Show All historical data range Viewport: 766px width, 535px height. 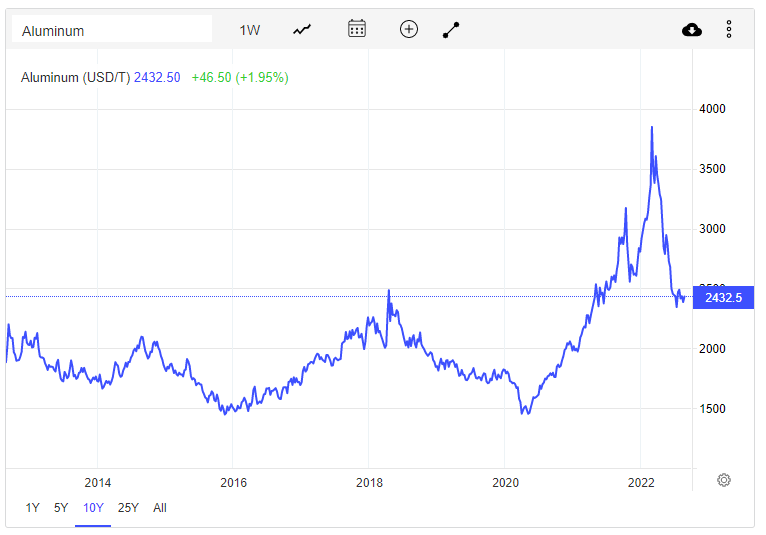click(160, 508)
